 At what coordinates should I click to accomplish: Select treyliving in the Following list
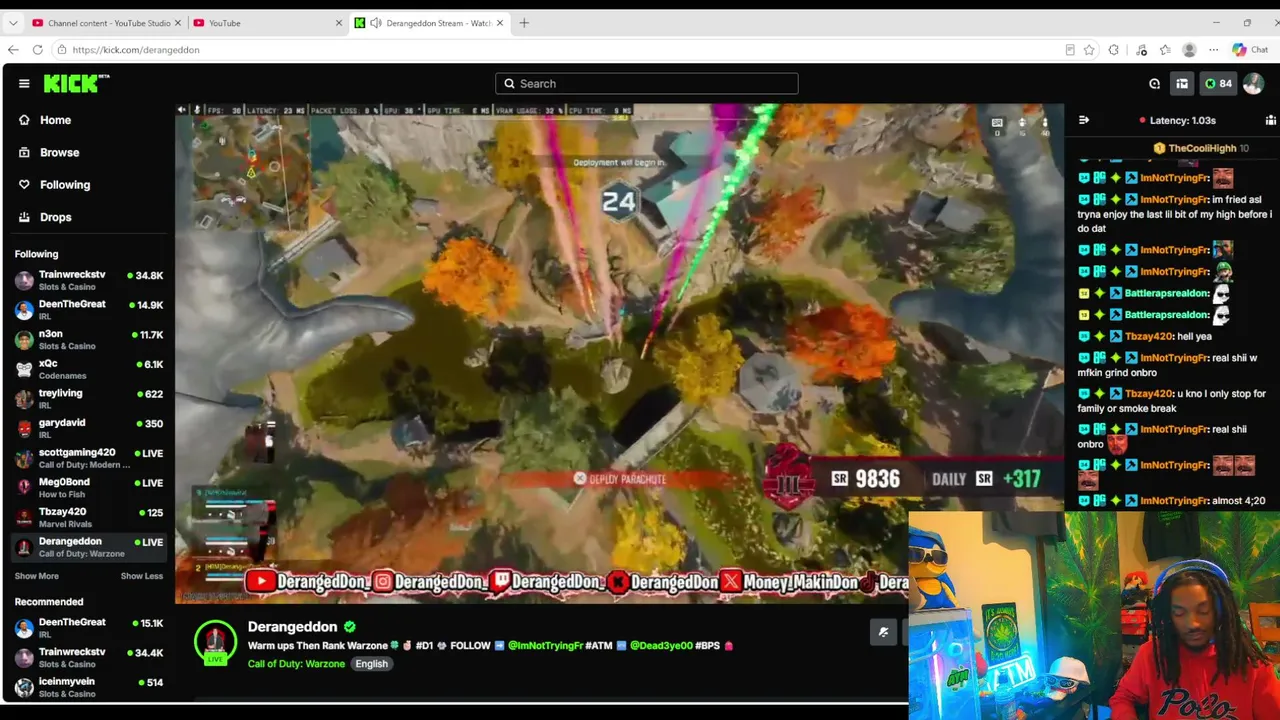89,399
